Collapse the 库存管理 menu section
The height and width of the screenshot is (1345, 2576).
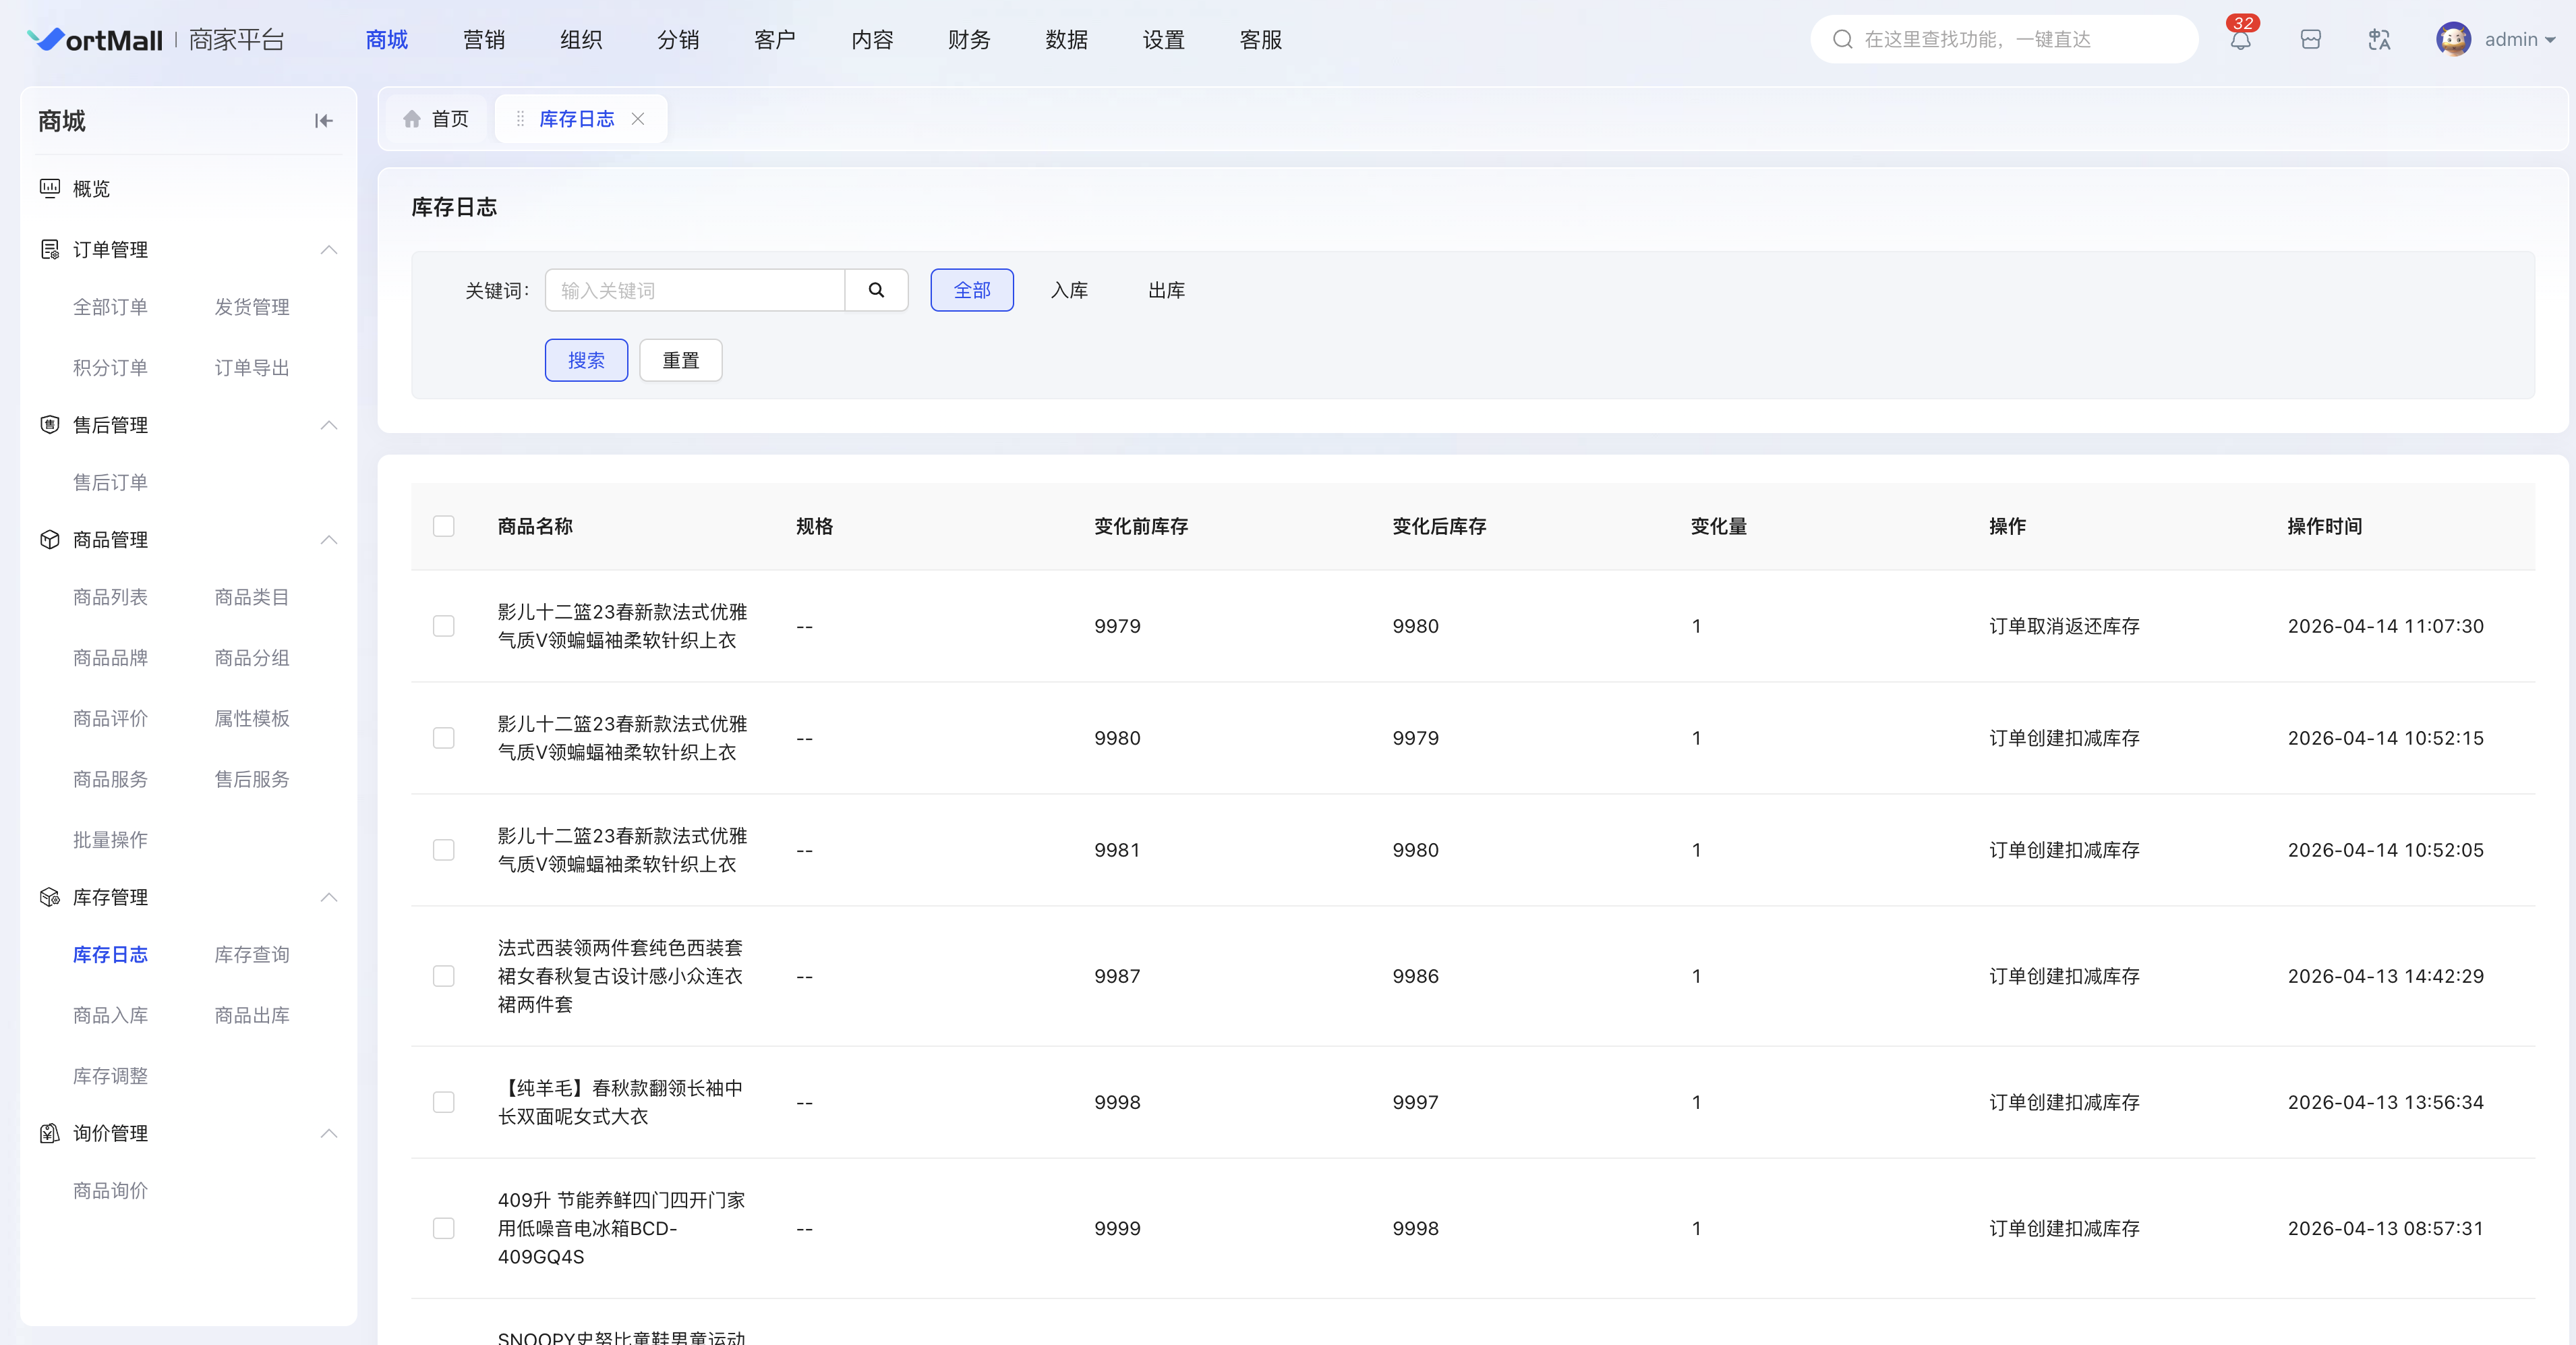click(328, 897)
